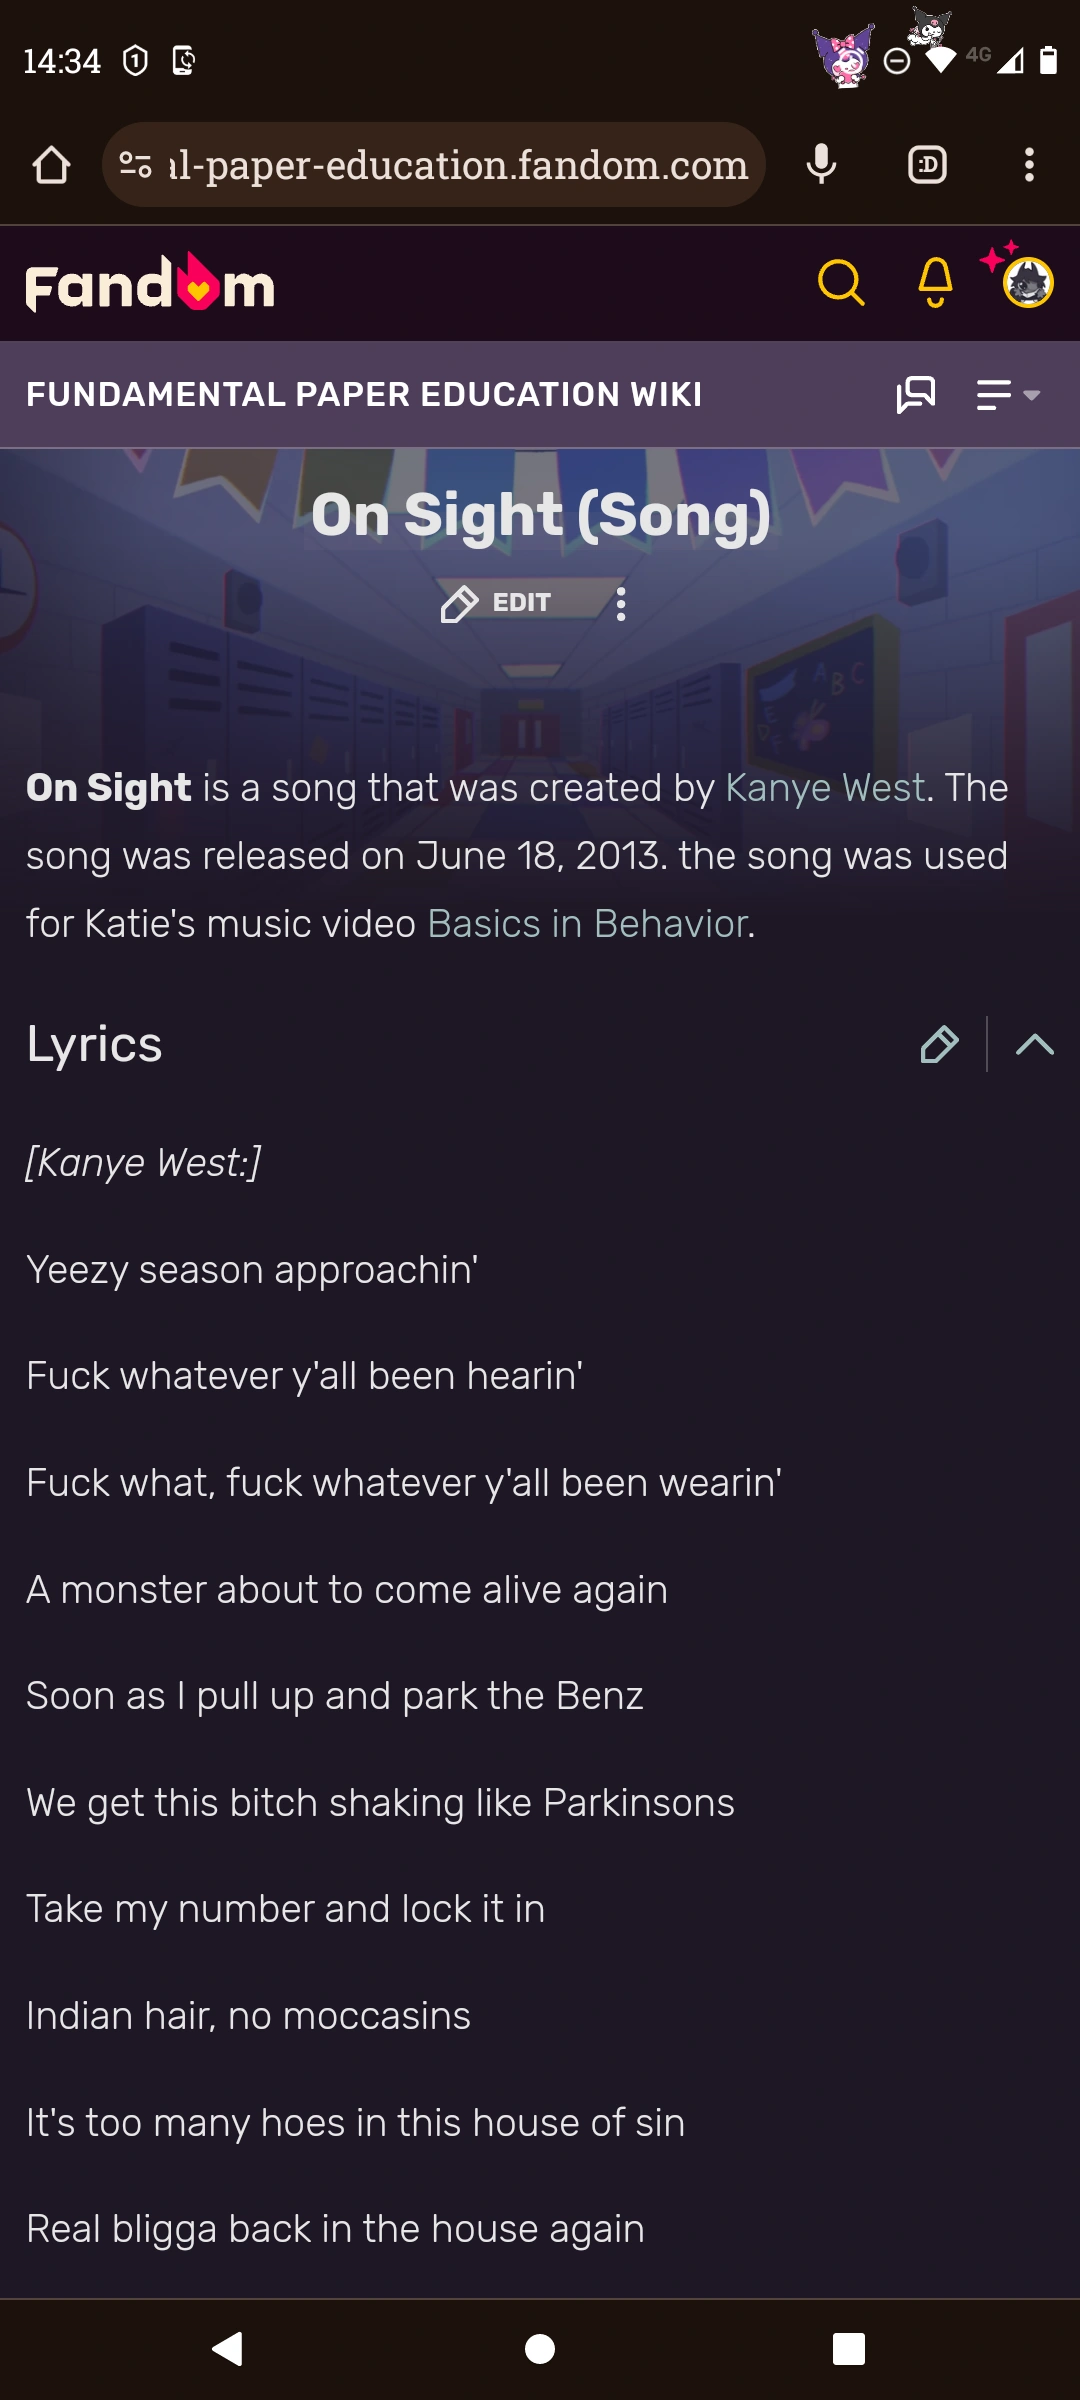Image resolution: width=1080 pixels, height=2400 pixels.
Task: Open the wiki discussions icon
Action: coord(915,395)
